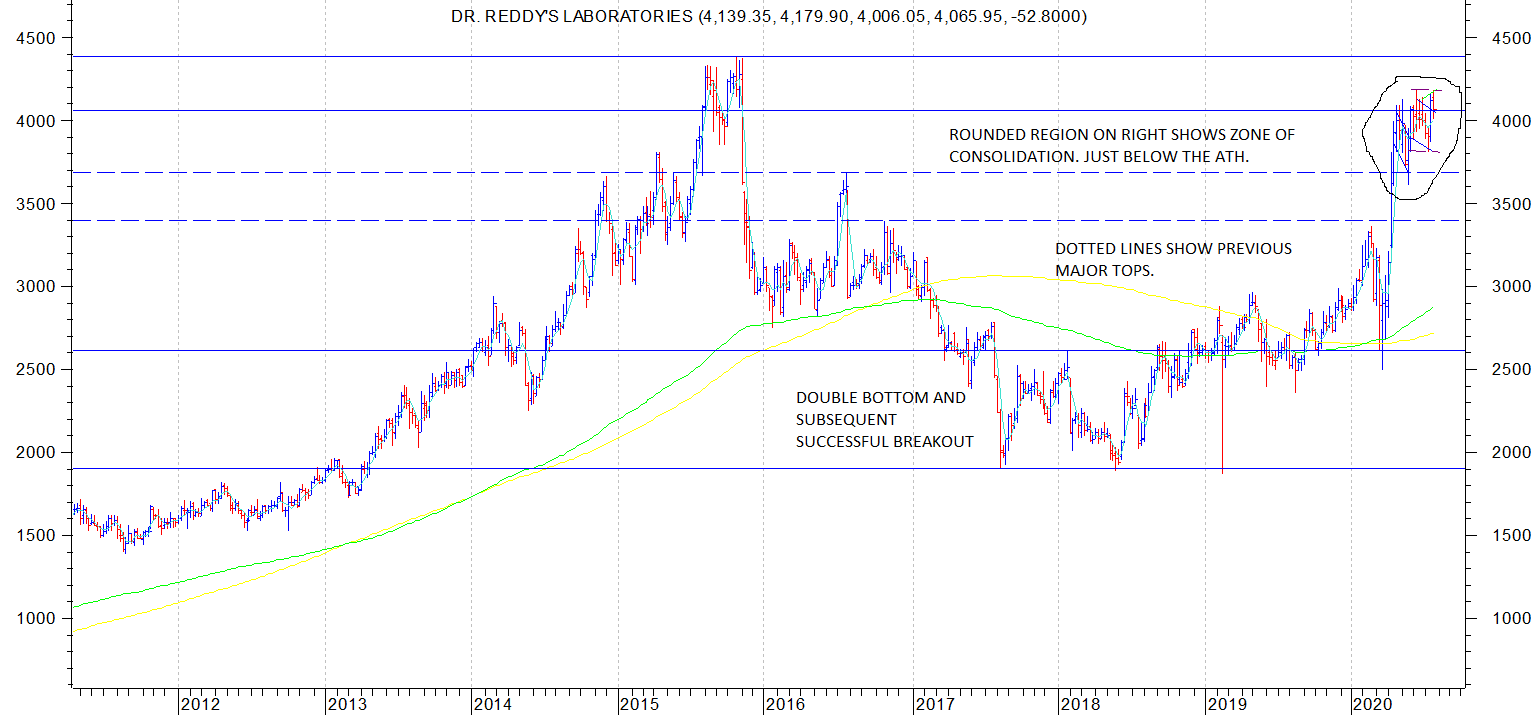Select the 2018 year label on time axis
The height and width of the screenshot is (715, 1536).
1080,704
